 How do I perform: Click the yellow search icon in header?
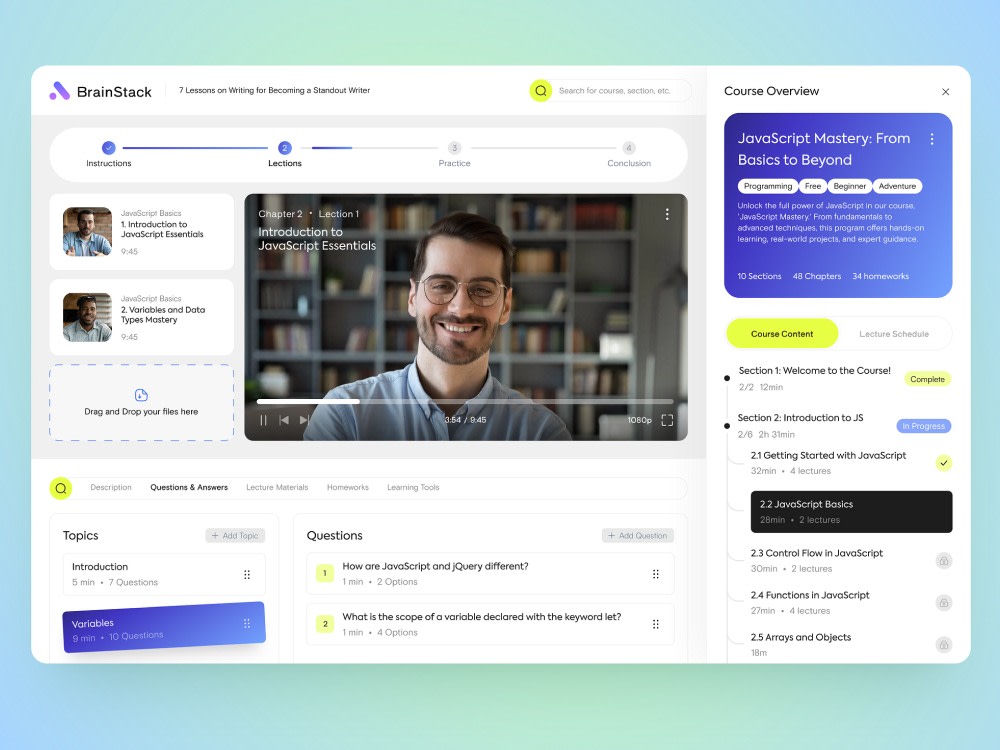pyautogui.click(x=540, y=91)
